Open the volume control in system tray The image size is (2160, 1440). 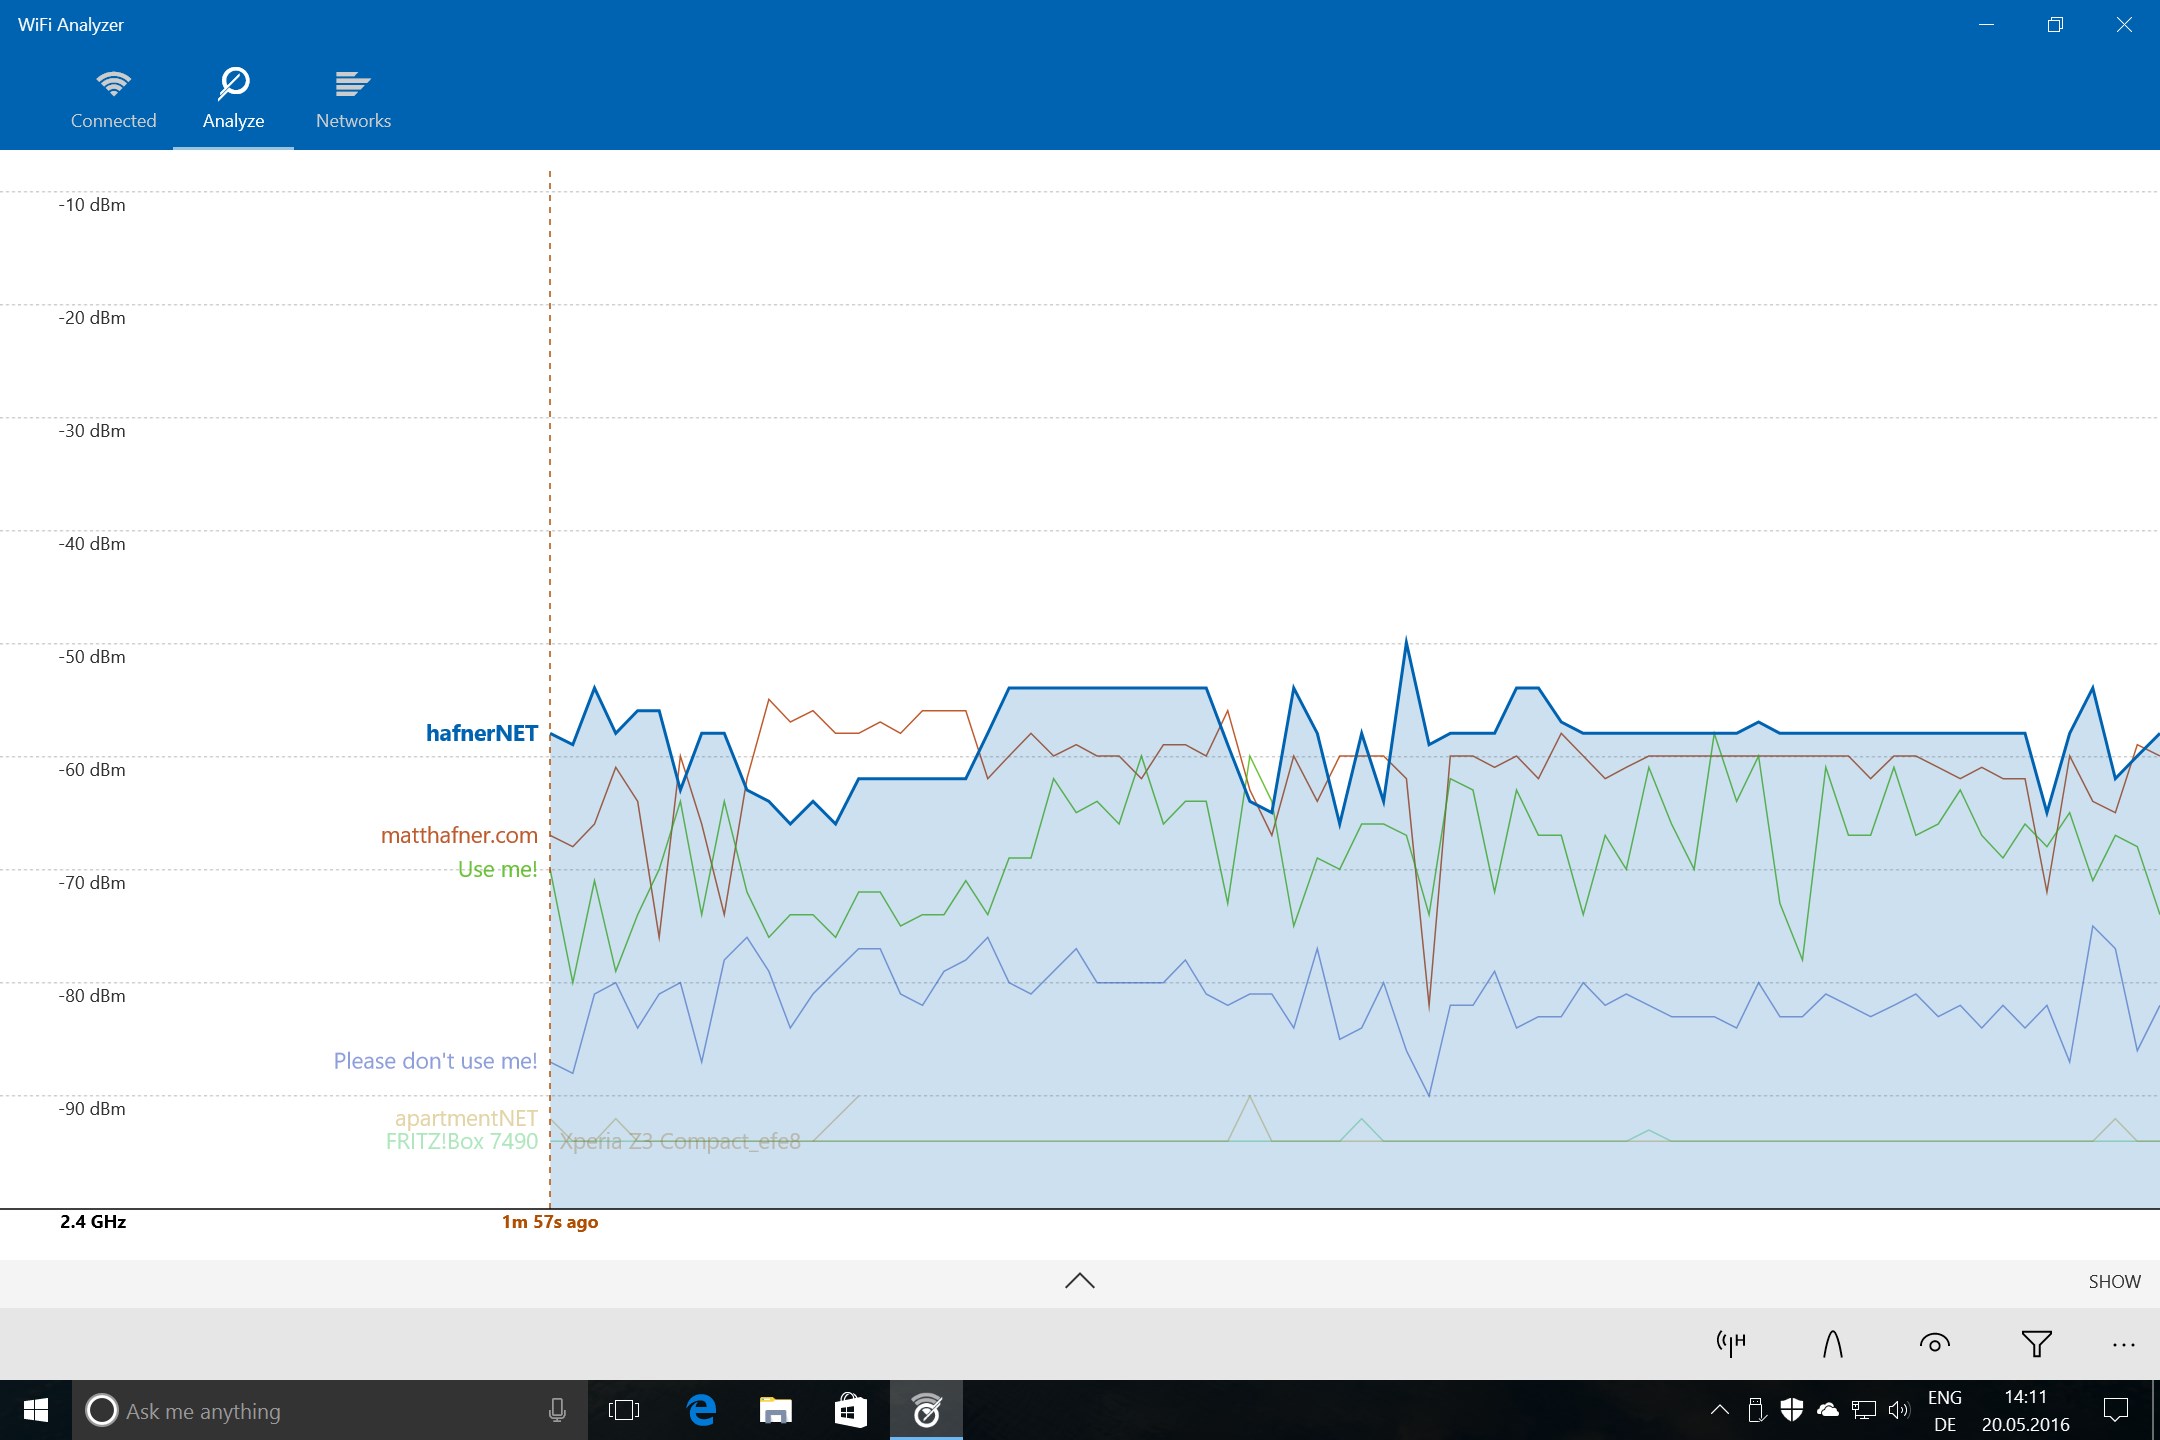pos(1898,1410)
